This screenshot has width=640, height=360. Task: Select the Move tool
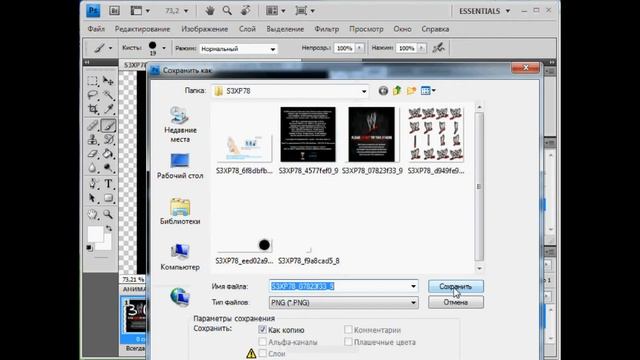pyautogui.click(x=108, y=81)
